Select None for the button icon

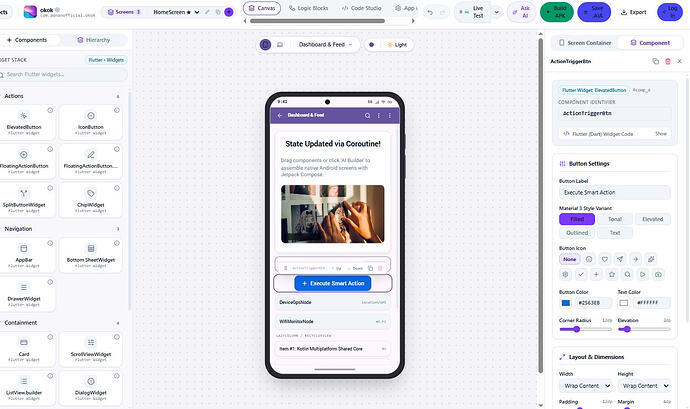[570, 259]
